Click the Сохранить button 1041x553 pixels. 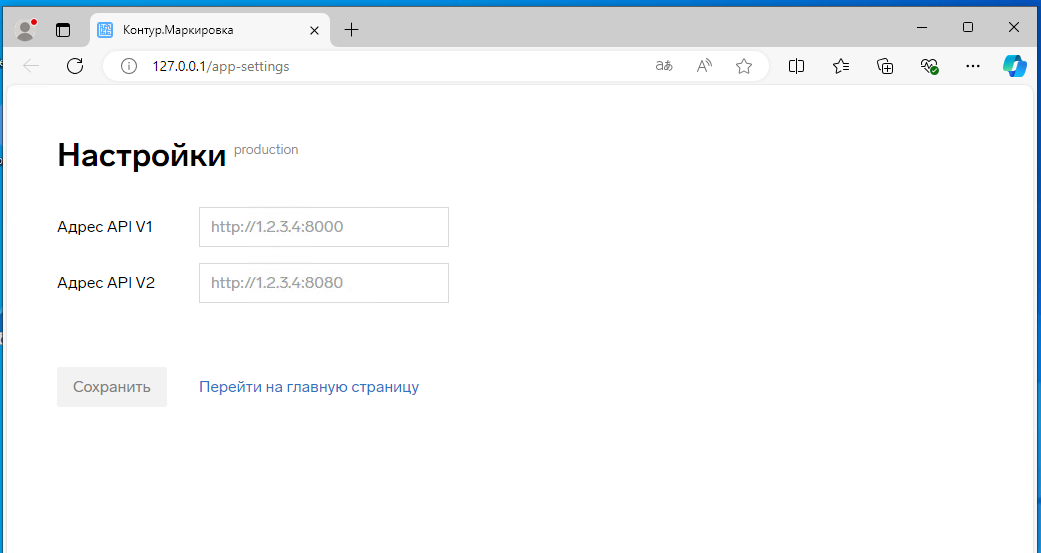tap(112, 387)
